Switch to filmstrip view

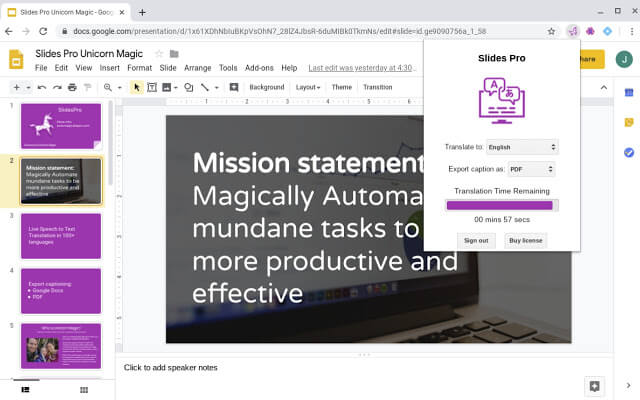pos(26,390)
